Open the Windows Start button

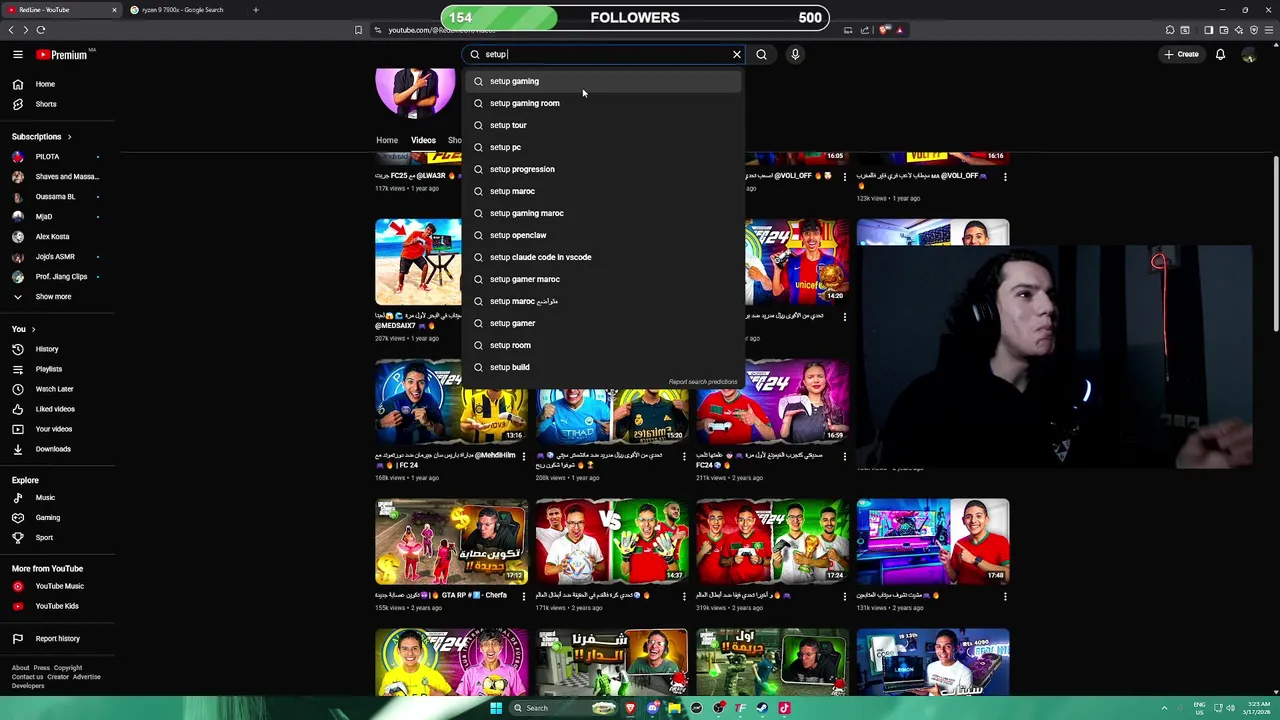tap(495, 708)
